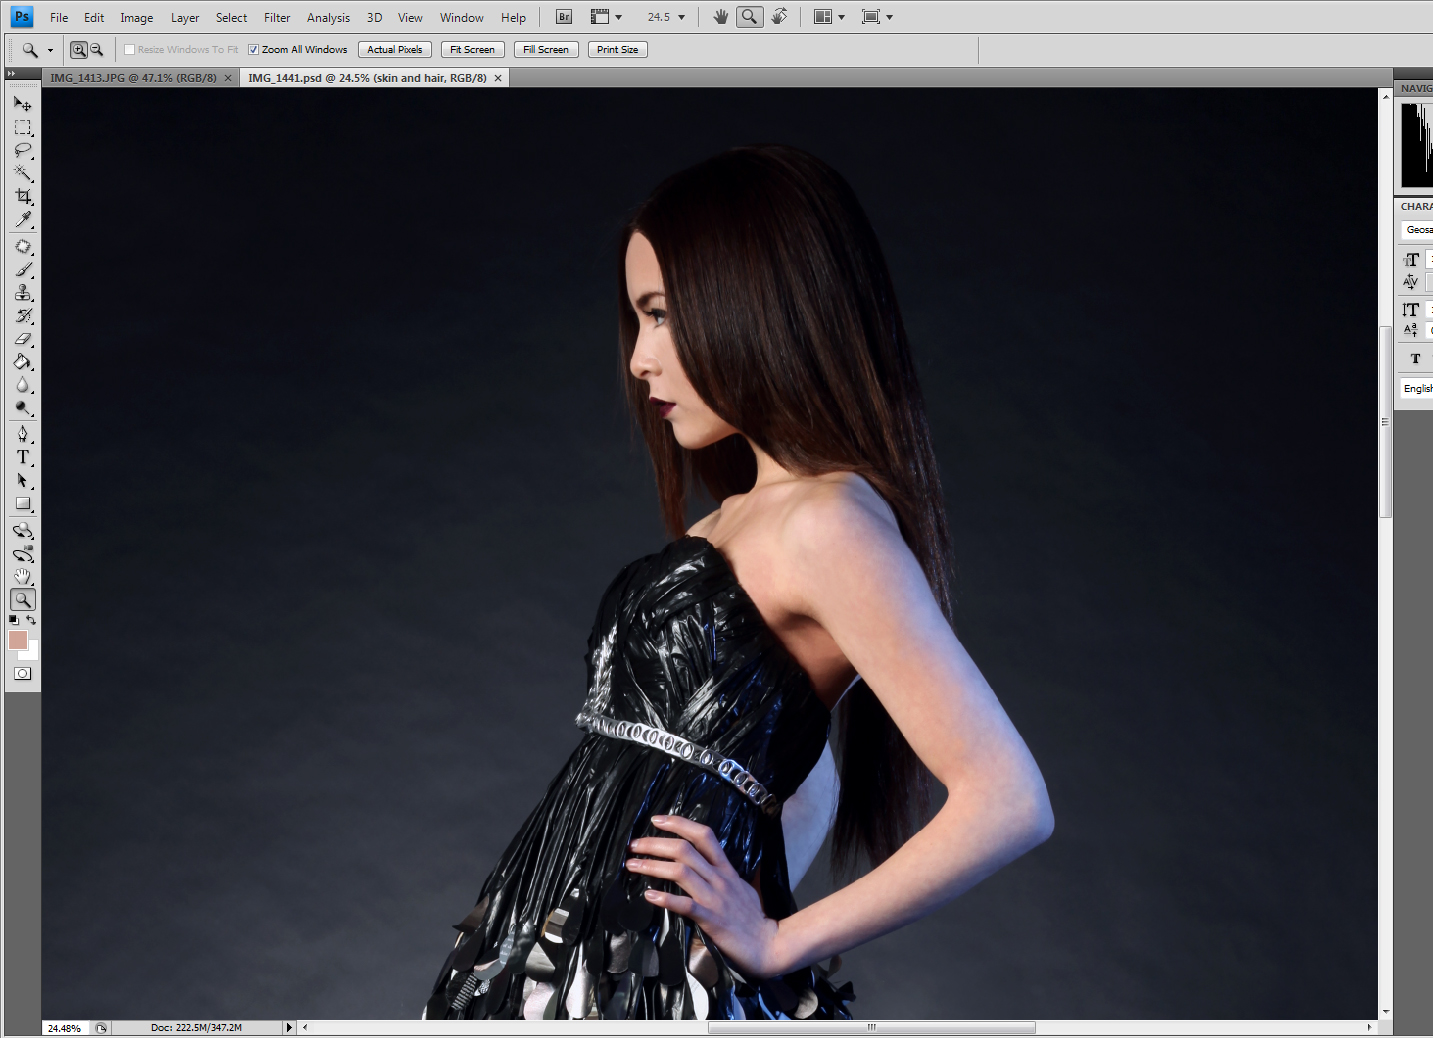1433x1038 pixels.
Task: Select the Blur tool
Action: click(x=22, y=385)
